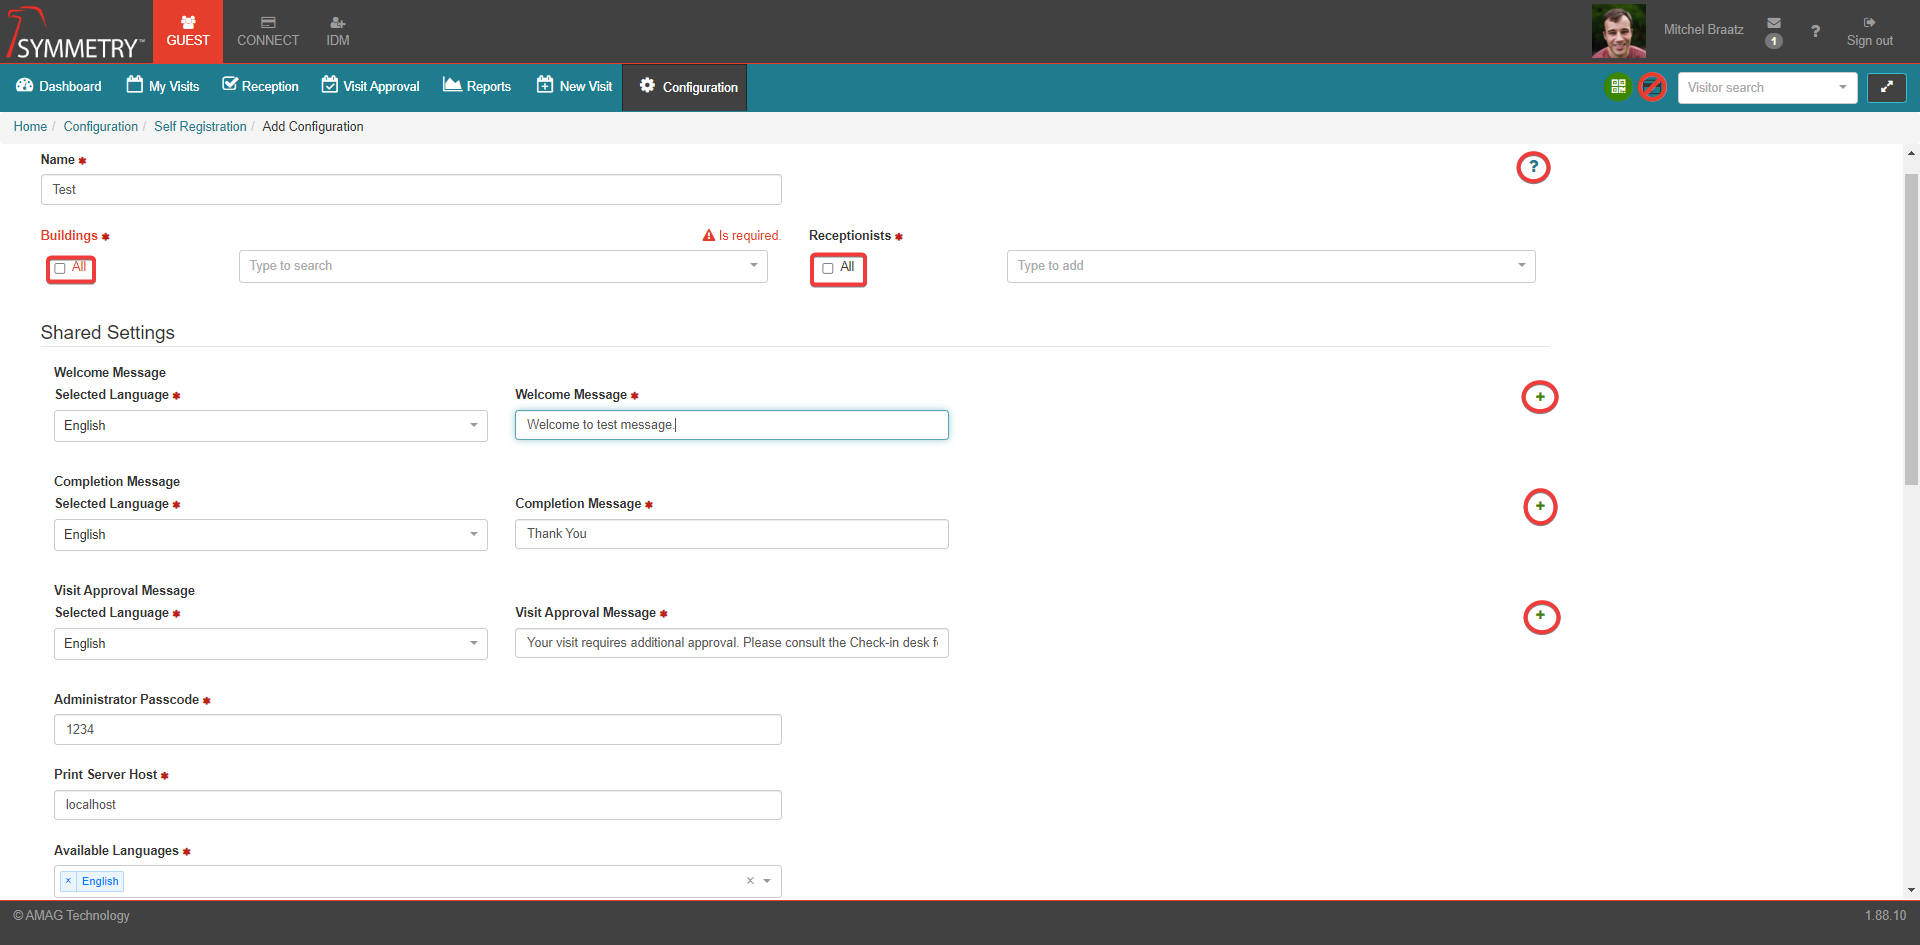Open the Visit Approval menu item
This screenshot has height=945, width=1920.
tap(370, 87)
